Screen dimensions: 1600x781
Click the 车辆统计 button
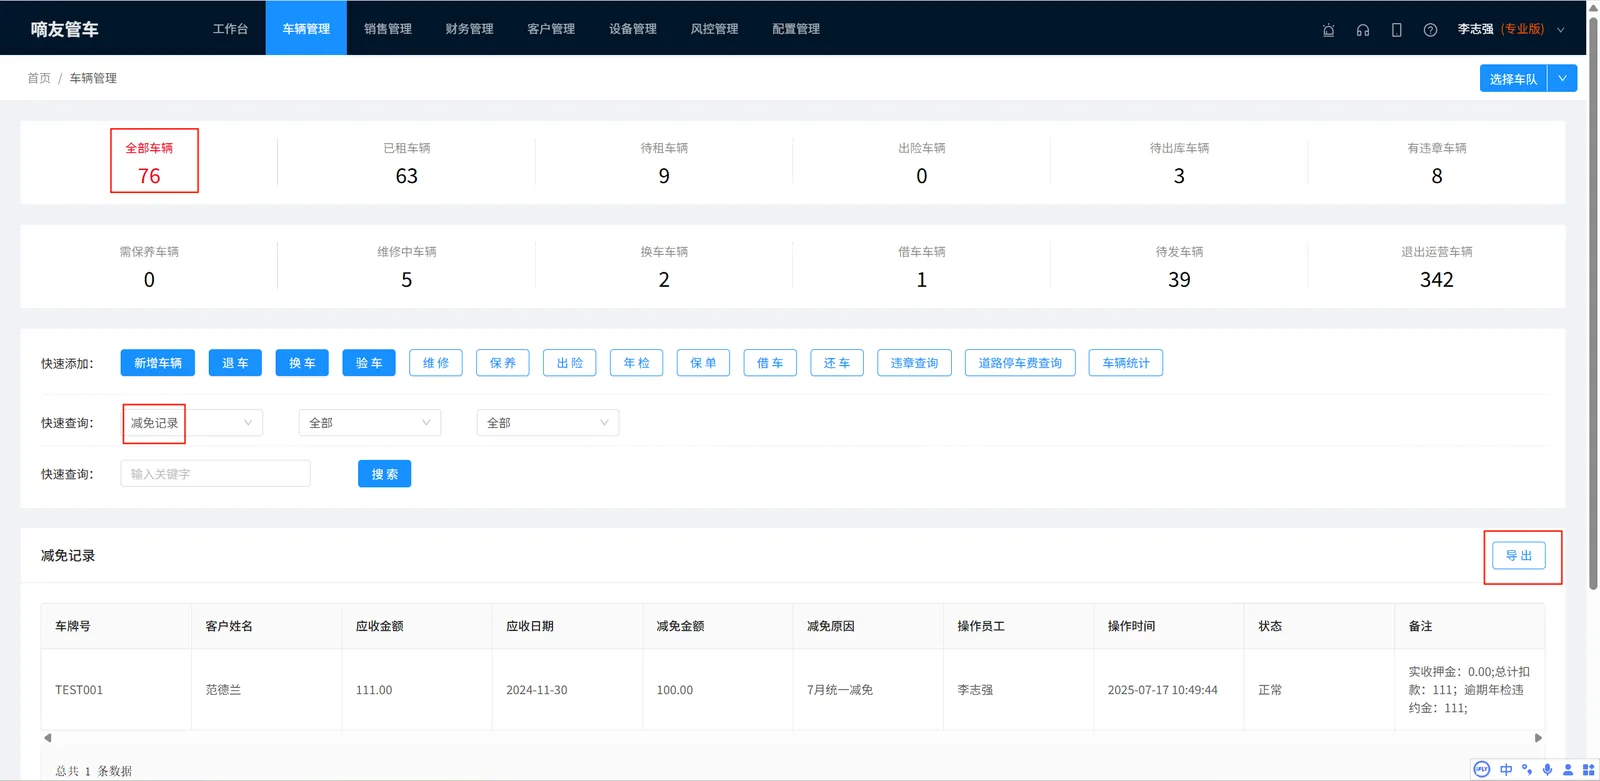tap(1126, 363)
